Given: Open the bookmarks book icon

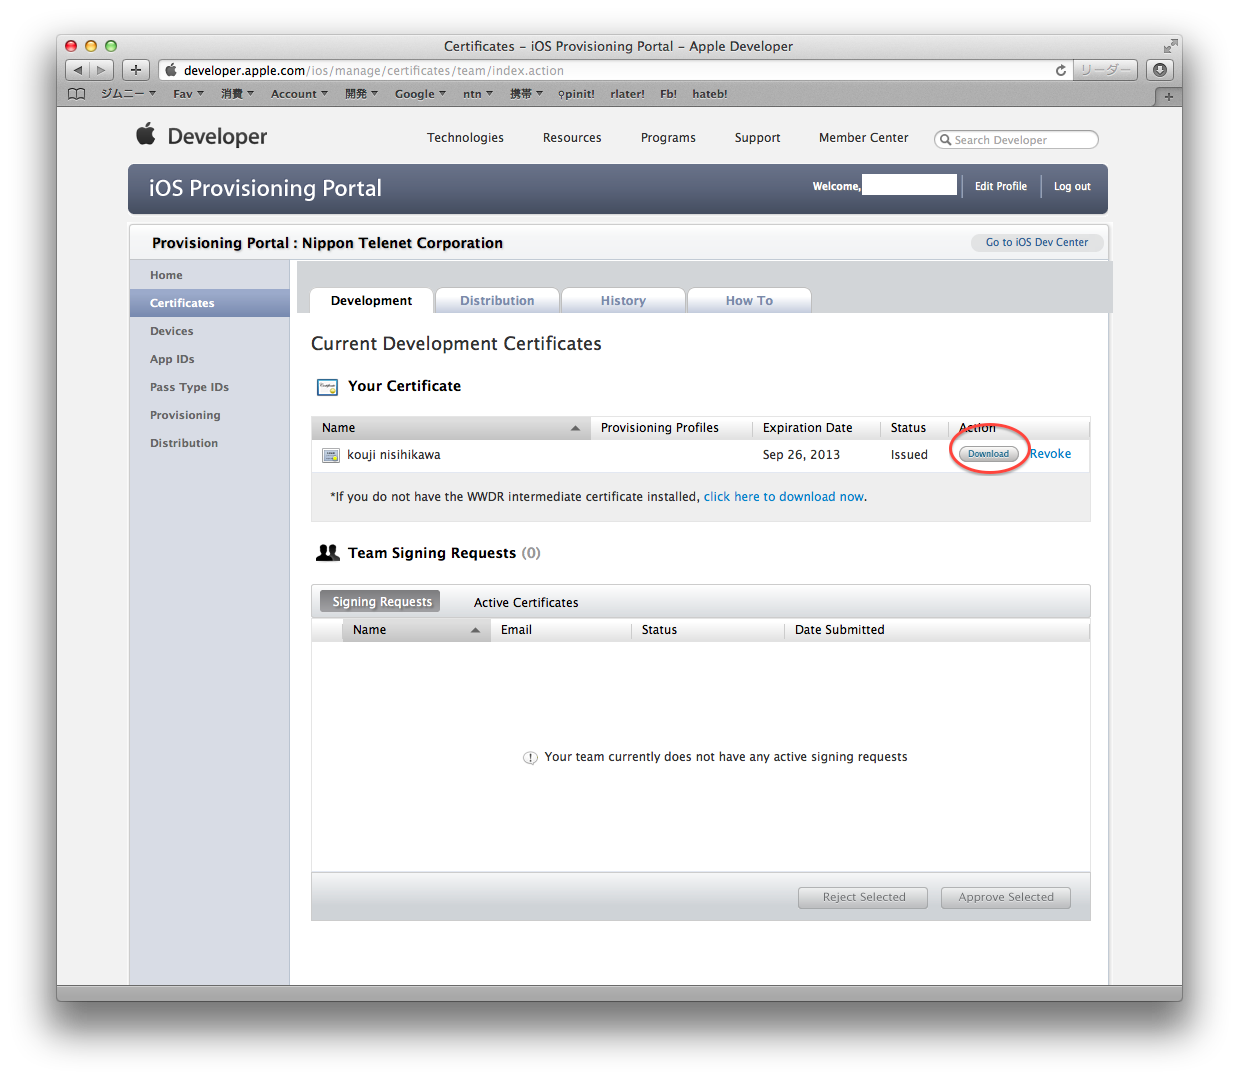Looking at the screenshot, I should (x=77, y=94).
